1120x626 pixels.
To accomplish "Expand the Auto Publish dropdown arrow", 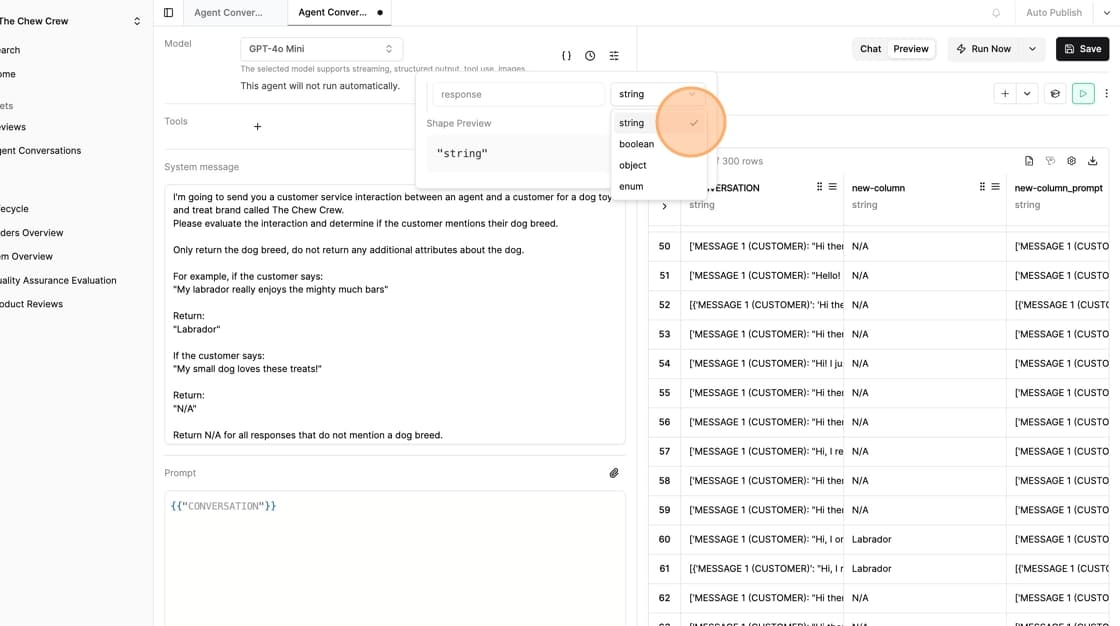I will 1106,13.
